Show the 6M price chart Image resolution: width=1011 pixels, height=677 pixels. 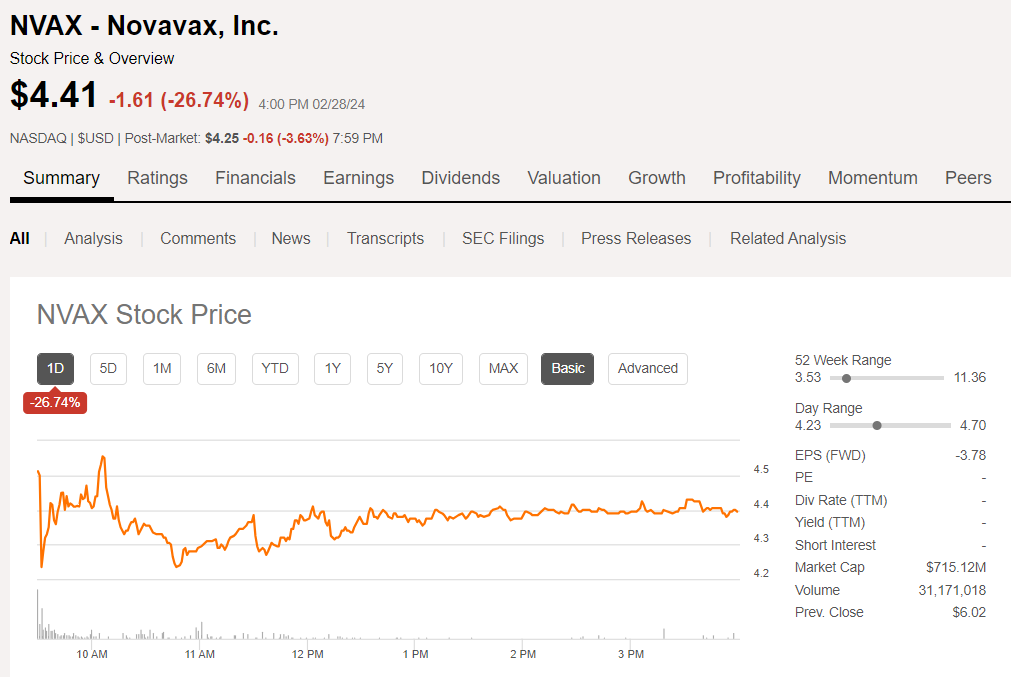216,368
